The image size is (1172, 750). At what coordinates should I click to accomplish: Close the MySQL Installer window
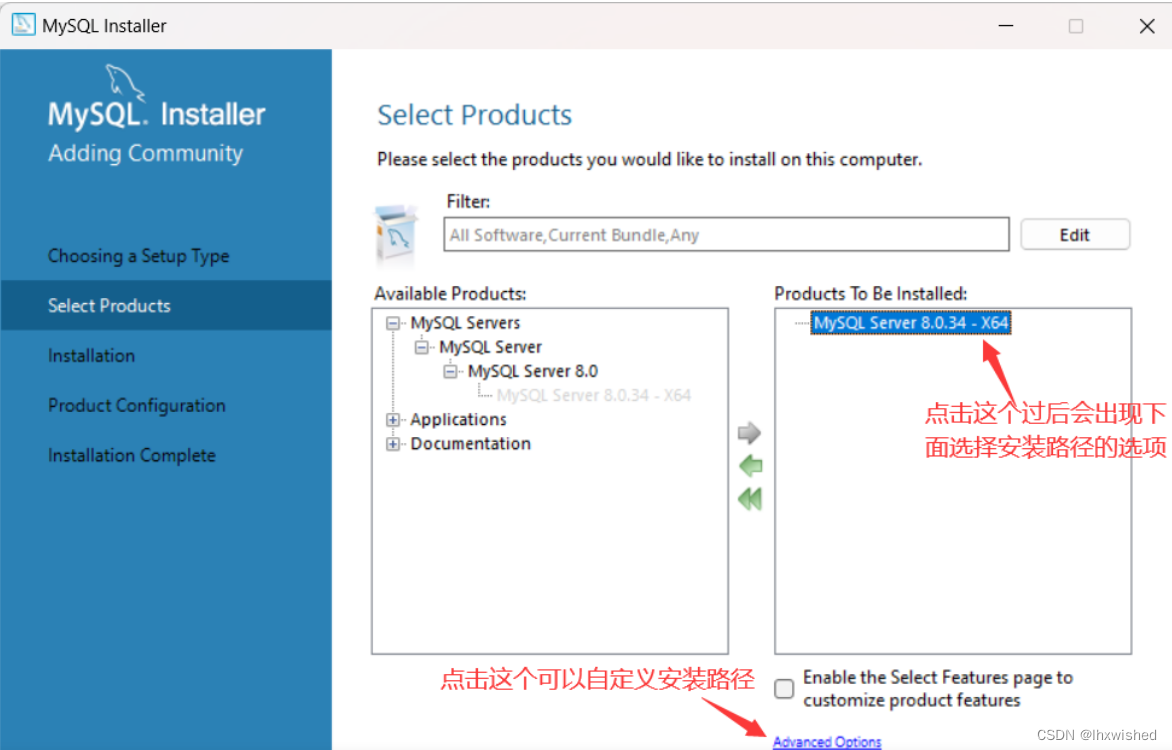coord(1147,26)
